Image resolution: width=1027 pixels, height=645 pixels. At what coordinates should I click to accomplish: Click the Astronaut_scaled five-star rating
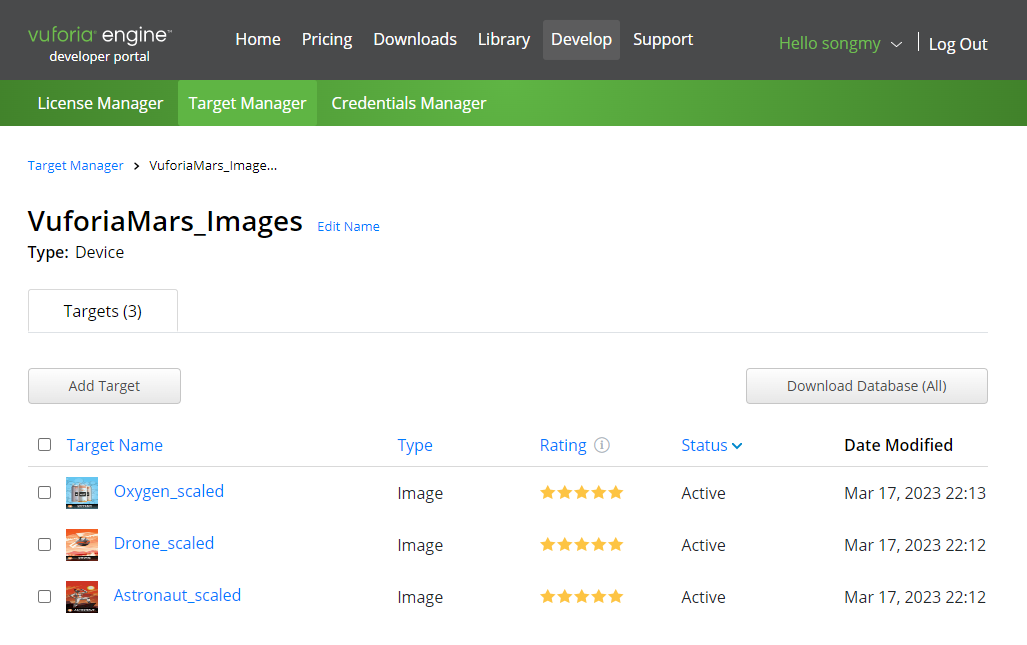click(x=581, y=597)
